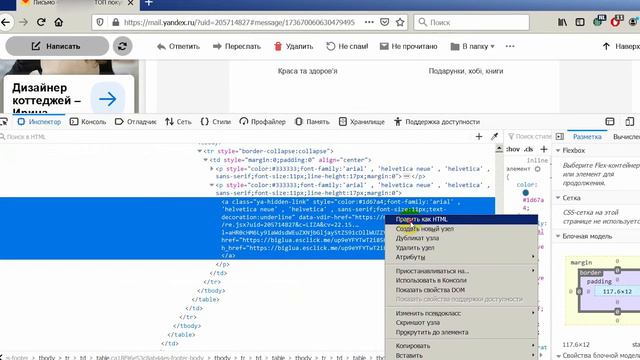Screen dimensions: 640x360
Task: Reload the page in Firefox toolbar
Action: [x=41, y=22]
